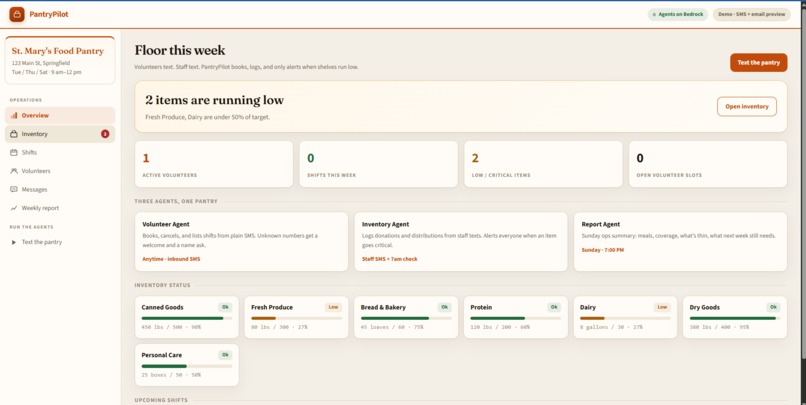806x405 pixels.
Task: Click the '123 Main St, Springfield' address
Action: 41,63
